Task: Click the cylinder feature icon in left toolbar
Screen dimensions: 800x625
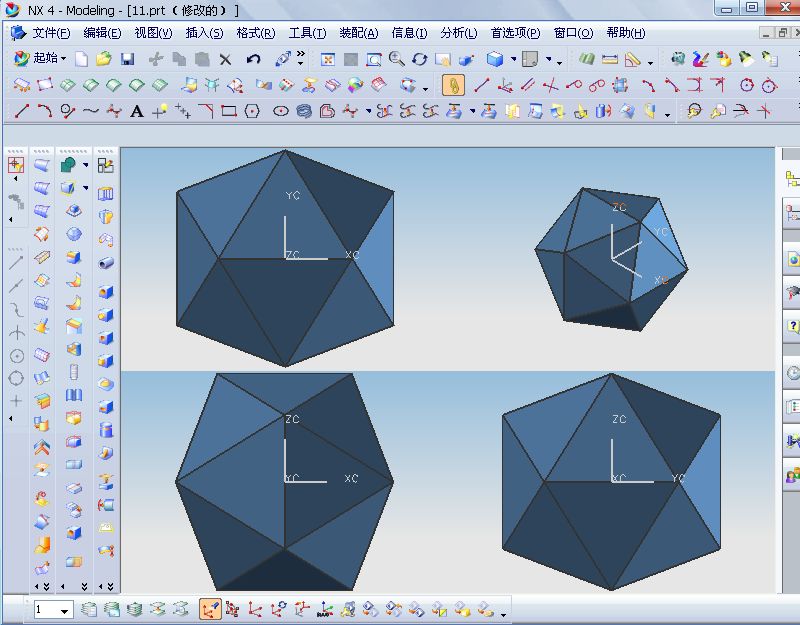Action: click(106, 430)
